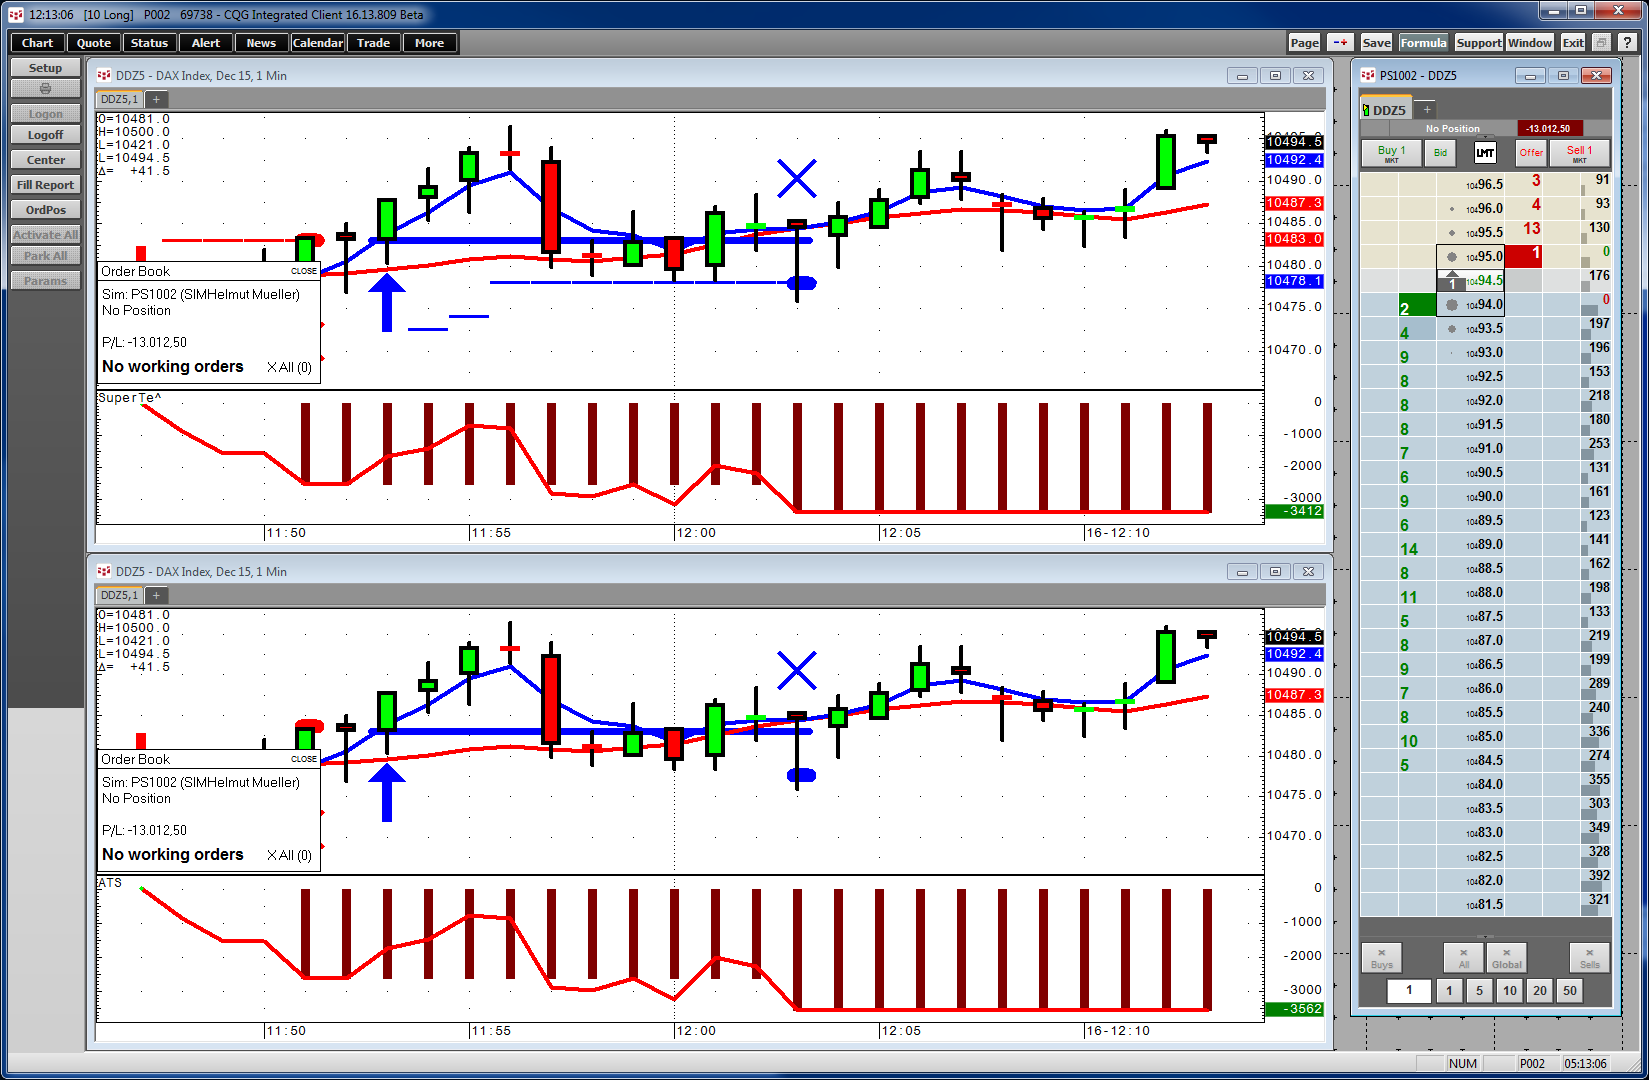Open the Formula toolbar button
Screen dimensions: 1649x1080
(1423, 43)
